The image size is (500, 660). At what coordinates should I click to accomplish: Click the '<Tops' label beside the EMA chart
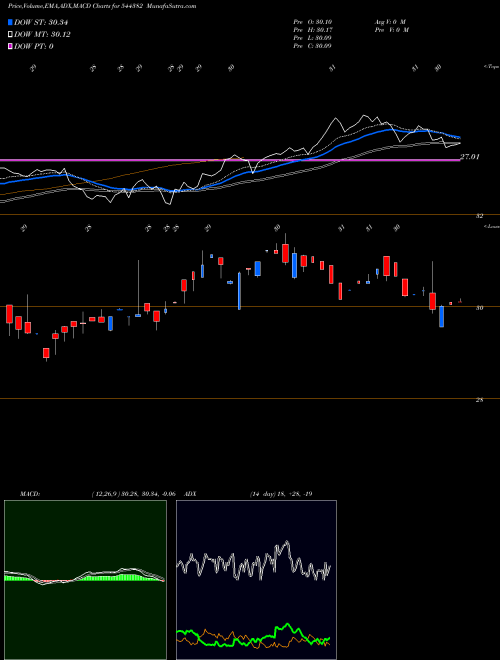click(491, 67)
